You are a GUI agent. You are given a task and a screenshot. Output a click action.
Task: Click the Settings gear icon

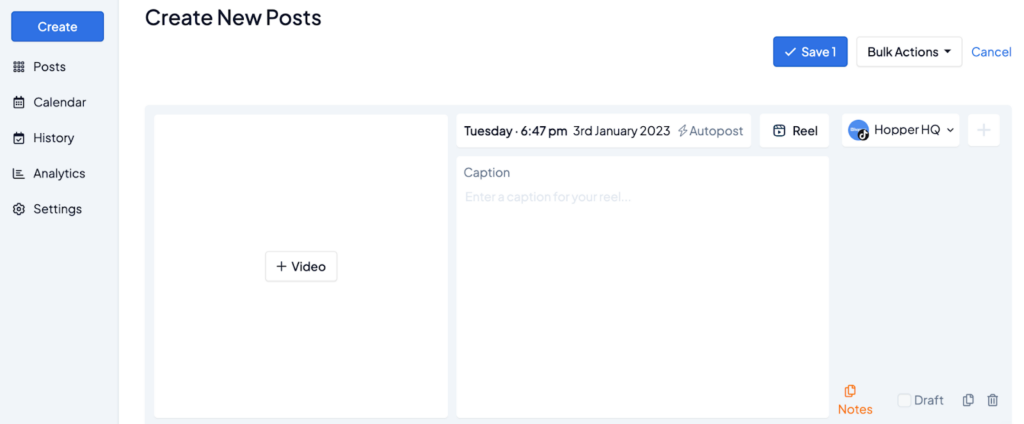(x=18, y=209)
